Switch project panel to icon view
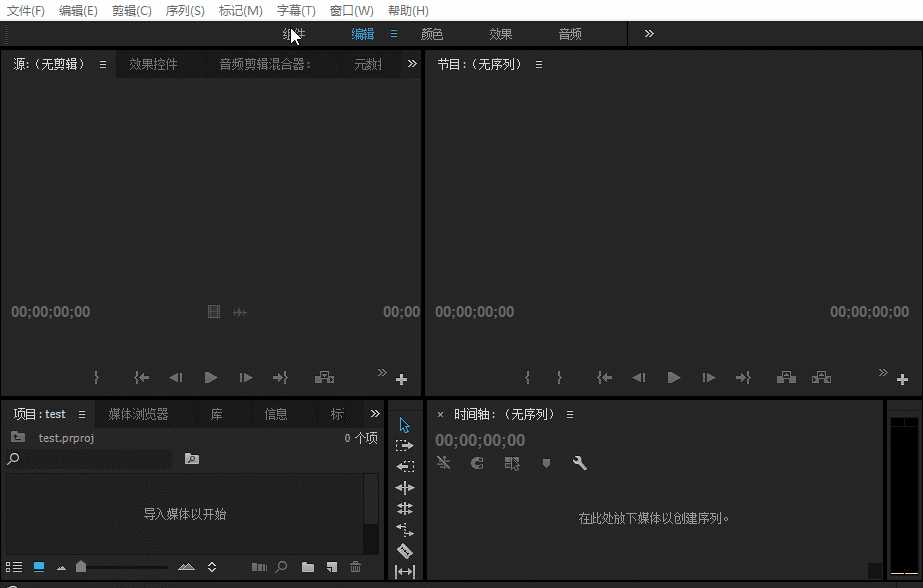 tap(39, 567)
